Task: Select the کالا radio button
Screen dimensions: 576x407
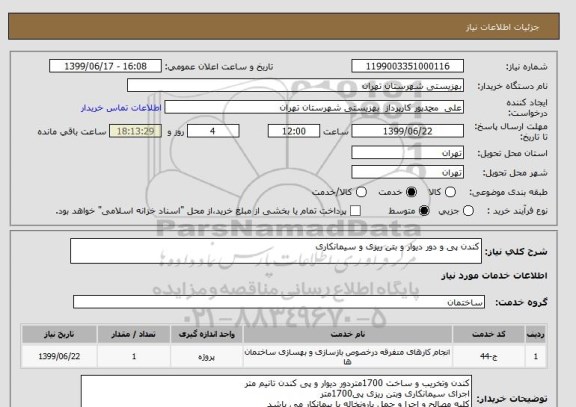Action: tap(450, 192)
